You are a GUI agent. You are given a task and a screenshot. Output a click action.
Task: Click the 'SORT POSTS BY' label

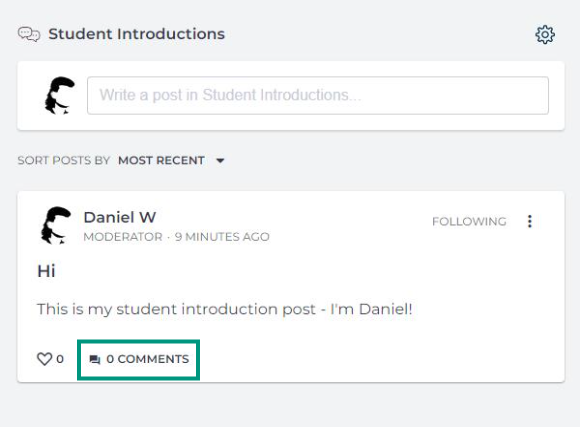64,160
